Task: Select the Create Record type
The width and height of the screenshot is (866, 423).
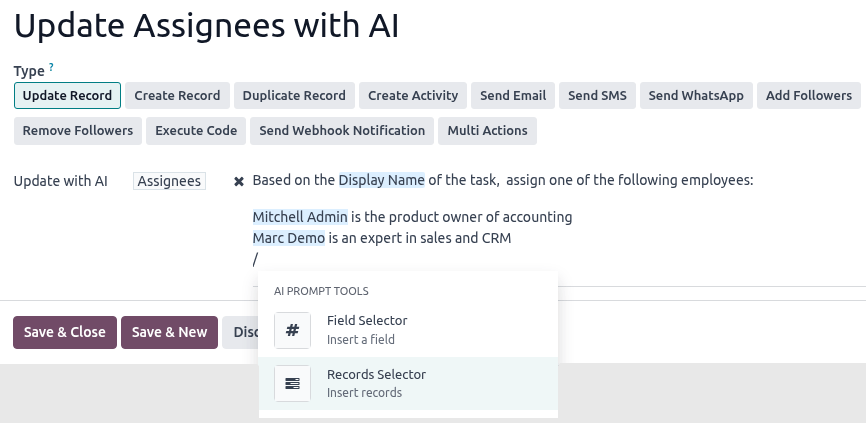Action: (x=177, y=96)
